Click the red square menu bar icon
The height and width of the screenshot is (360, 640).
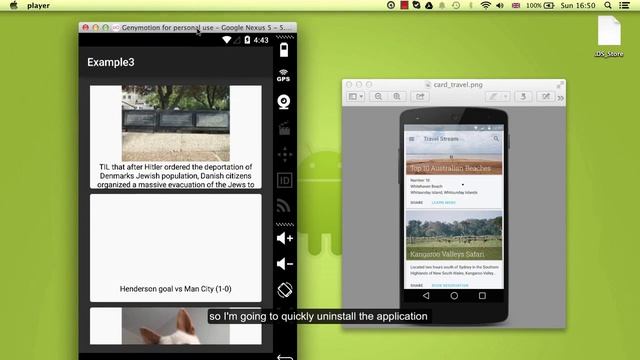click(404, 5)
